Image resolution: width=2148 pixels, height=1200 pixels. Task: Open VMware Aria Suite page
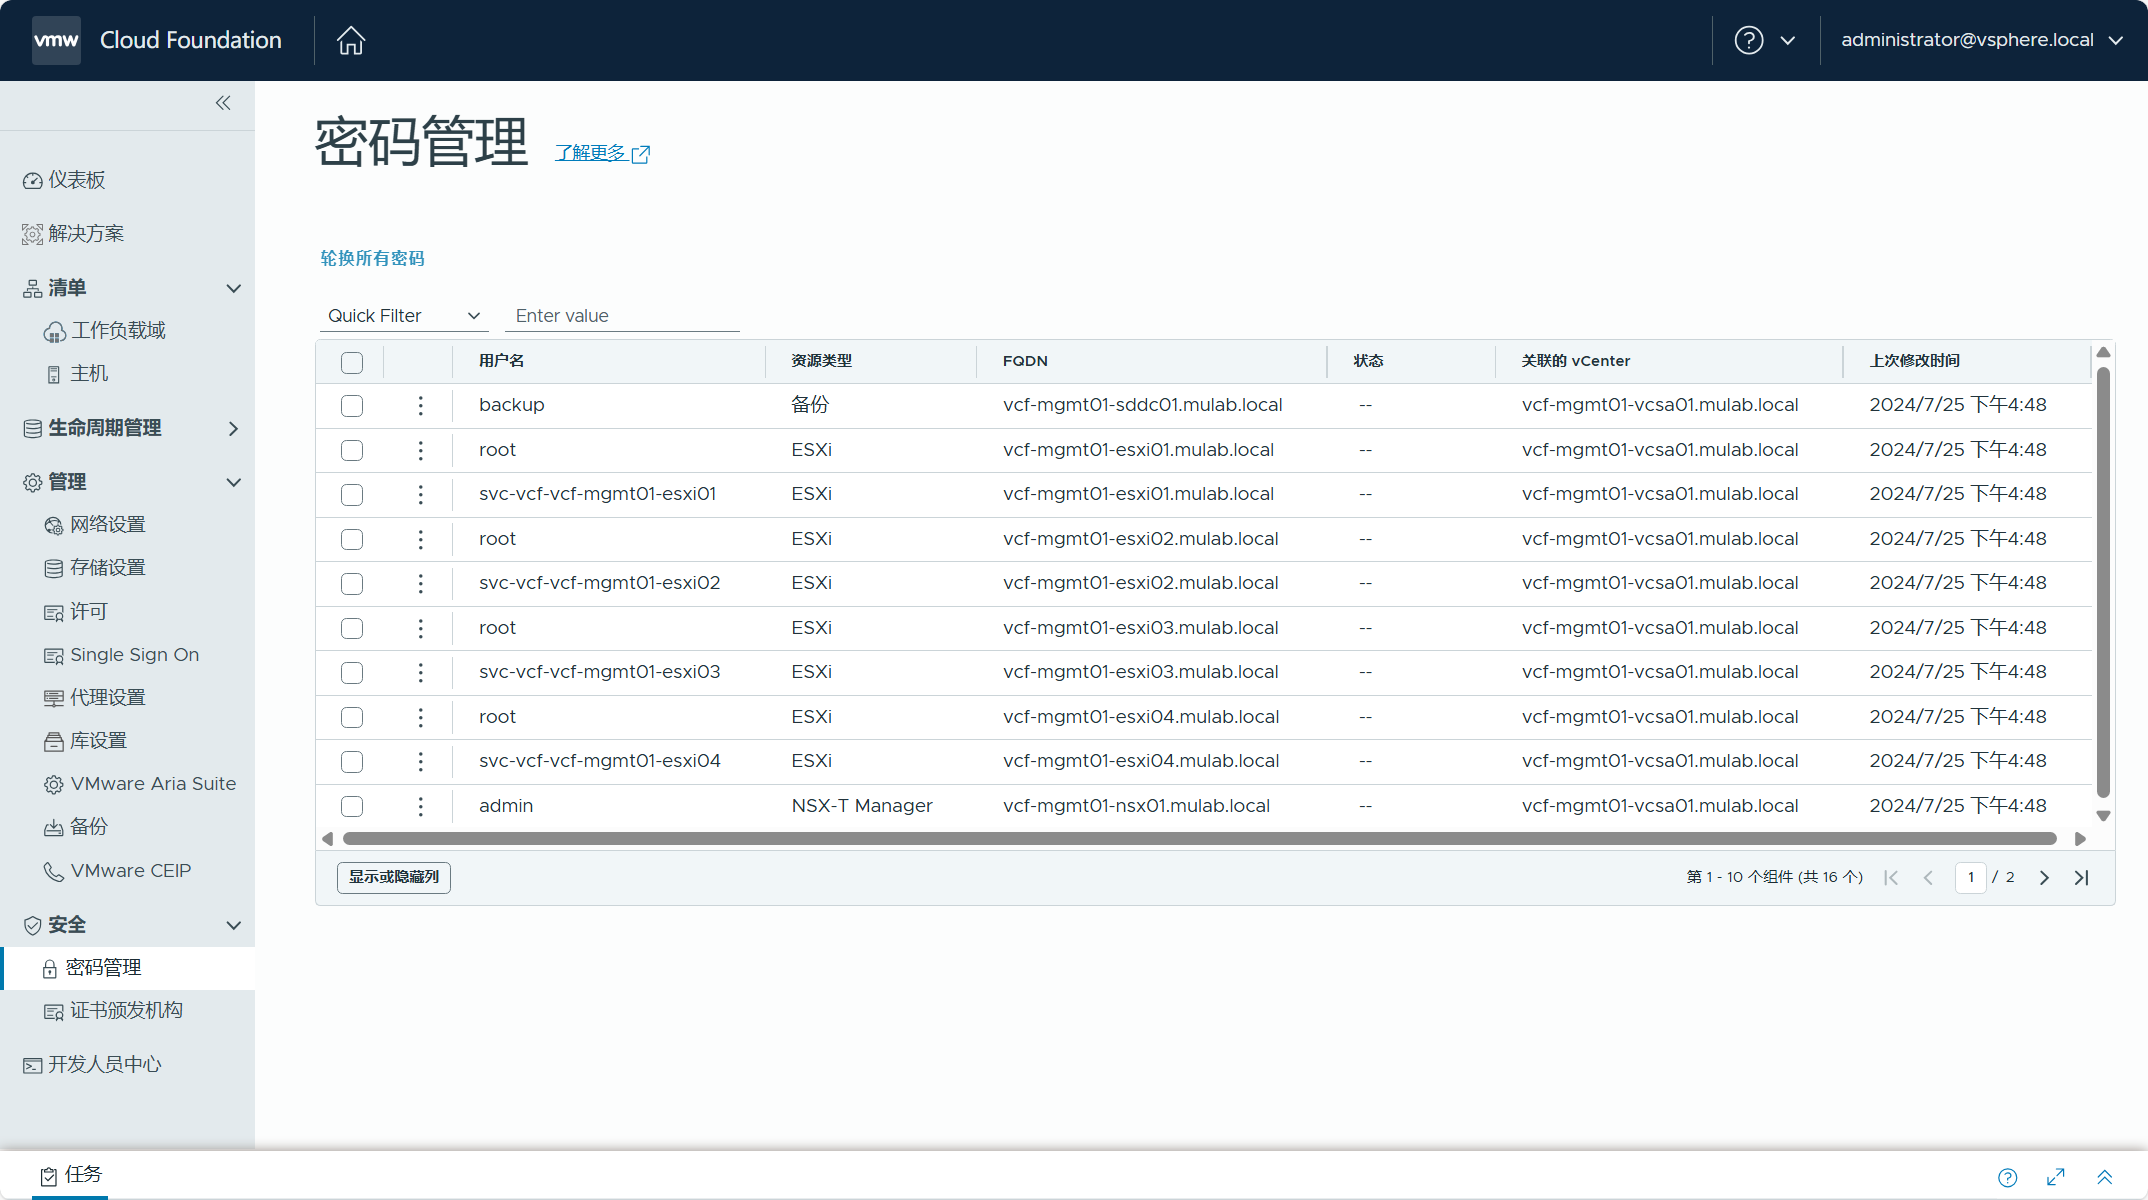tap(139, 784)
